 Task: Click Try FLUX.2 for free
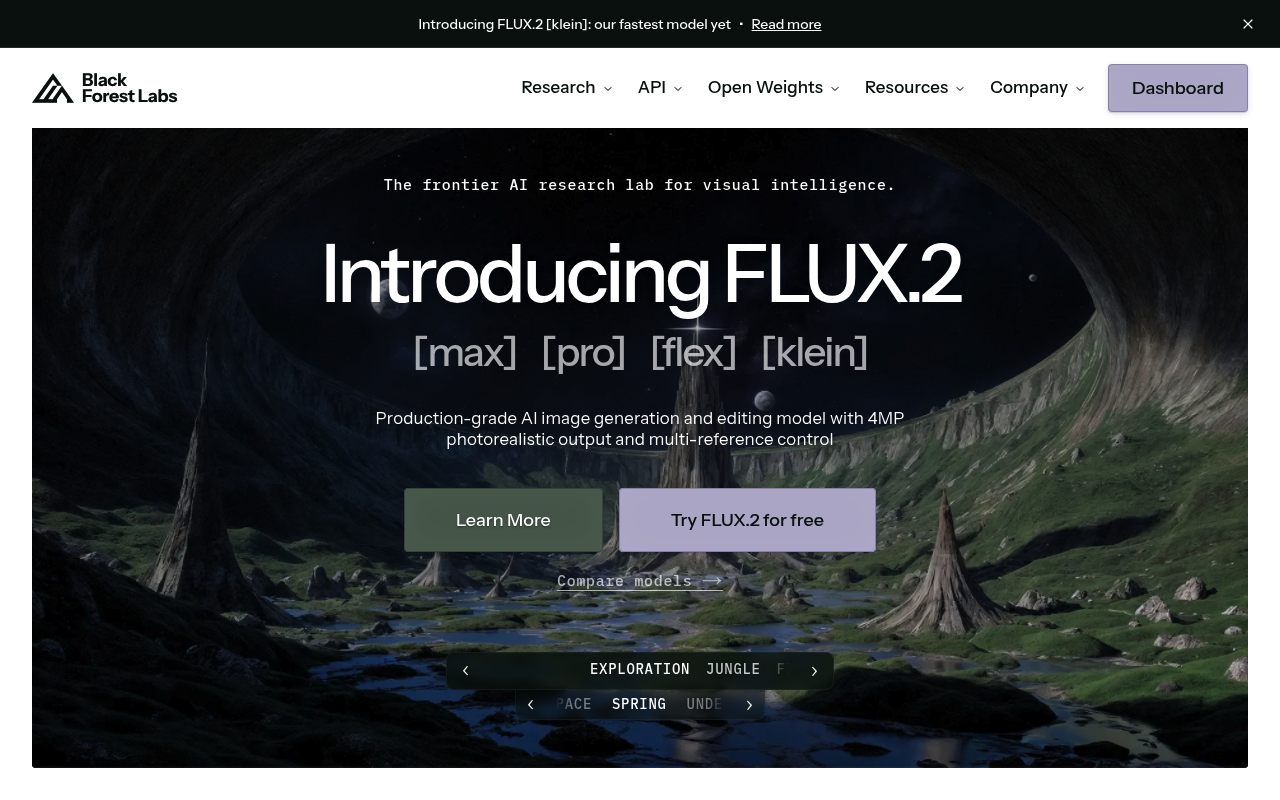pos(747,520)
